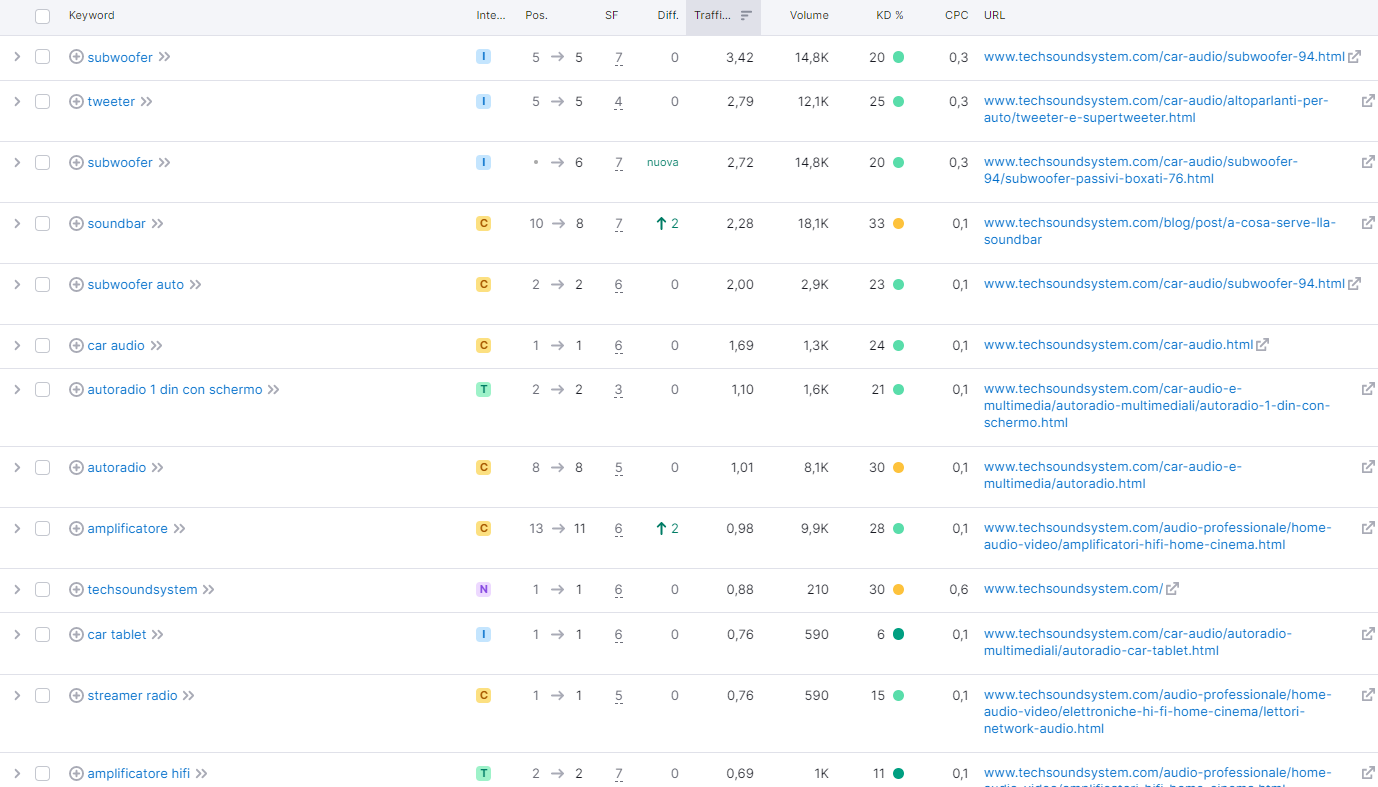Check the box for the tweeter row
Screen dimensions: 1378x787
42,101
